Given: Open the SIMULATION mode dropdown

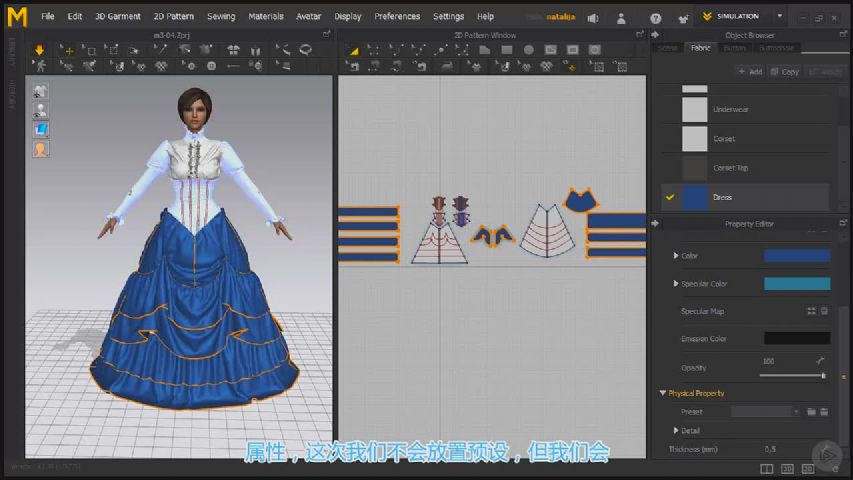Looking at the screenshot, I should [780, 16].
